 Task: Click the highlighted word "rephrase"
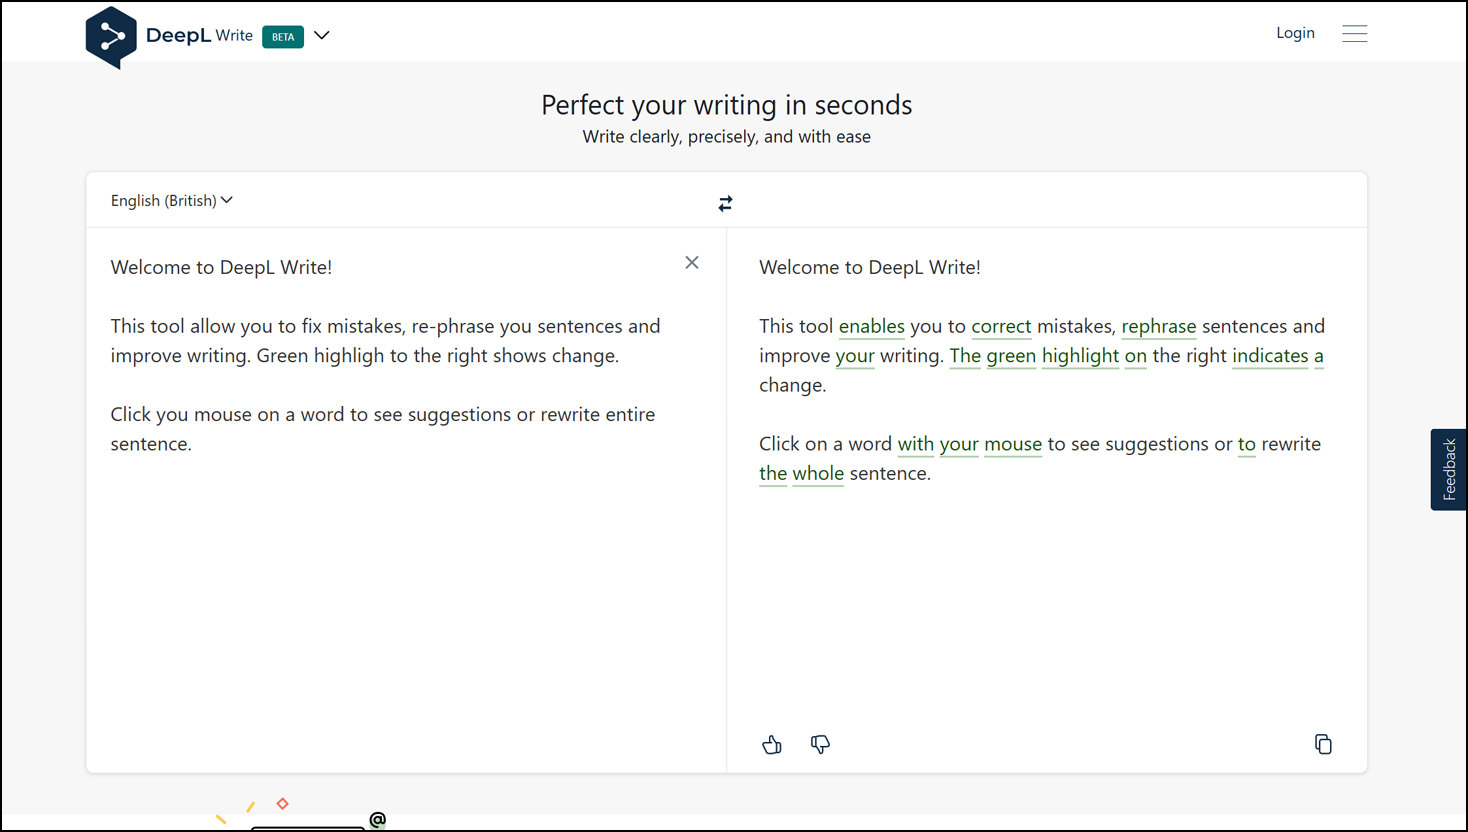click(1159, 326)
